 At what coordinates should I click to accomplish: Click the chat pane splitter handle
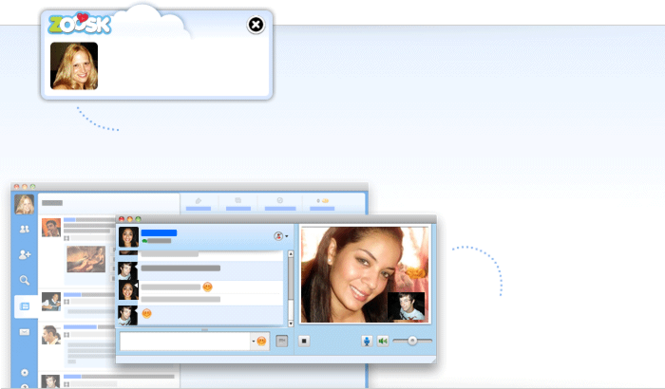[x=205, y=329]
